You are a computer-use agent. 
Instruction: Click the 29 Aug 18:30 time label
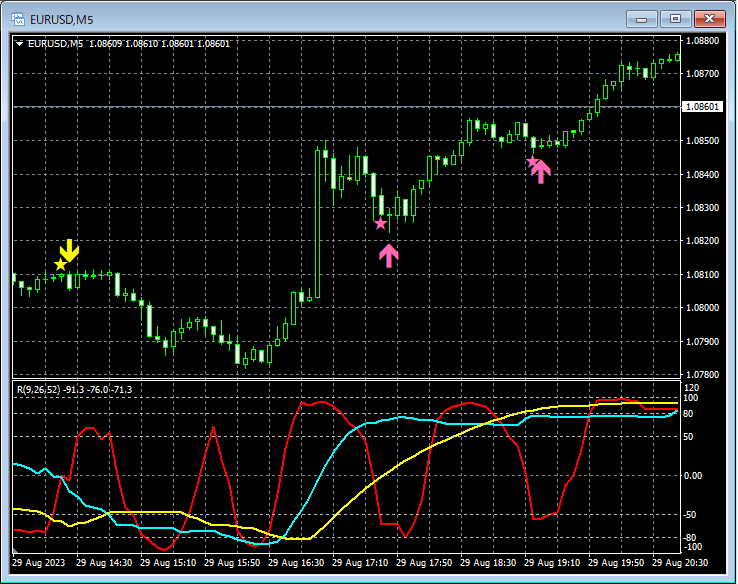pos(488,563)
